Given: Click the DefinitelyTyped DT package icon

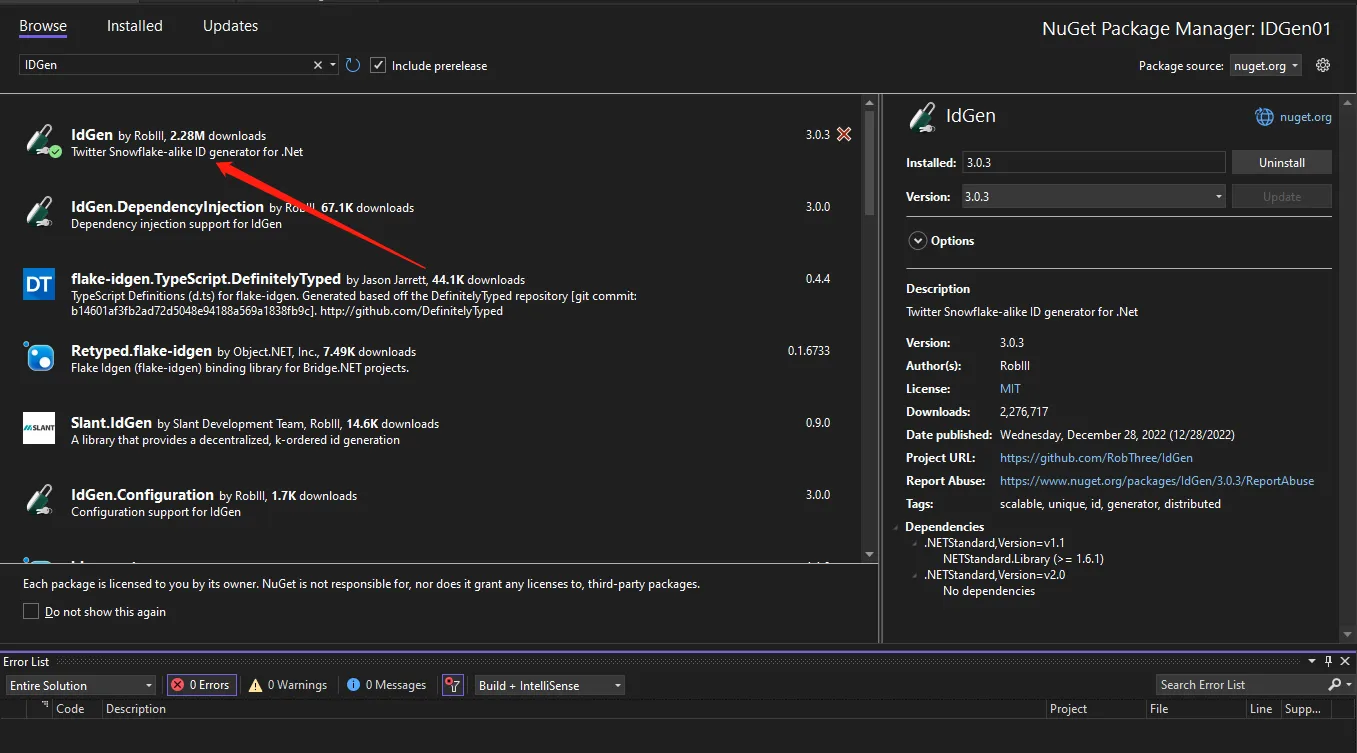Looking at the screenshot, I should [x=39, y=285].
